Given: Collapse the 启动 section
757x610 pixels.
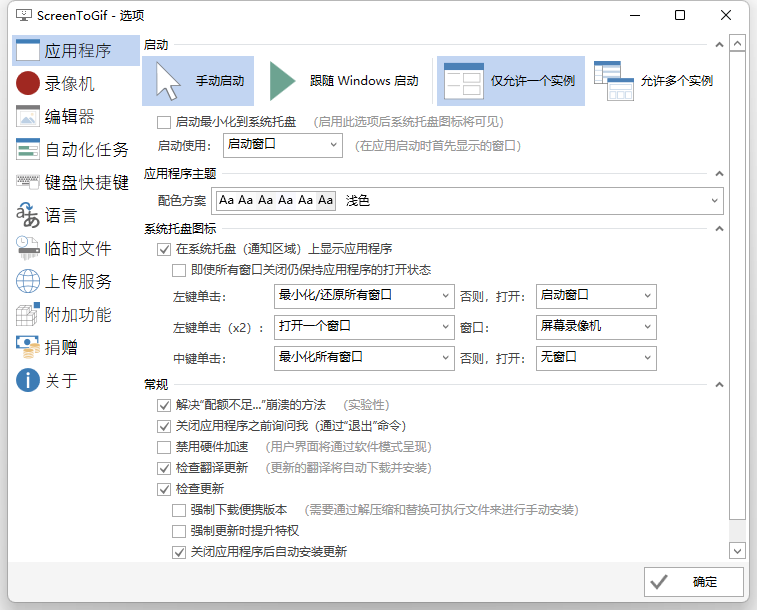Looking at the screenshot, I should click(719, 45).
